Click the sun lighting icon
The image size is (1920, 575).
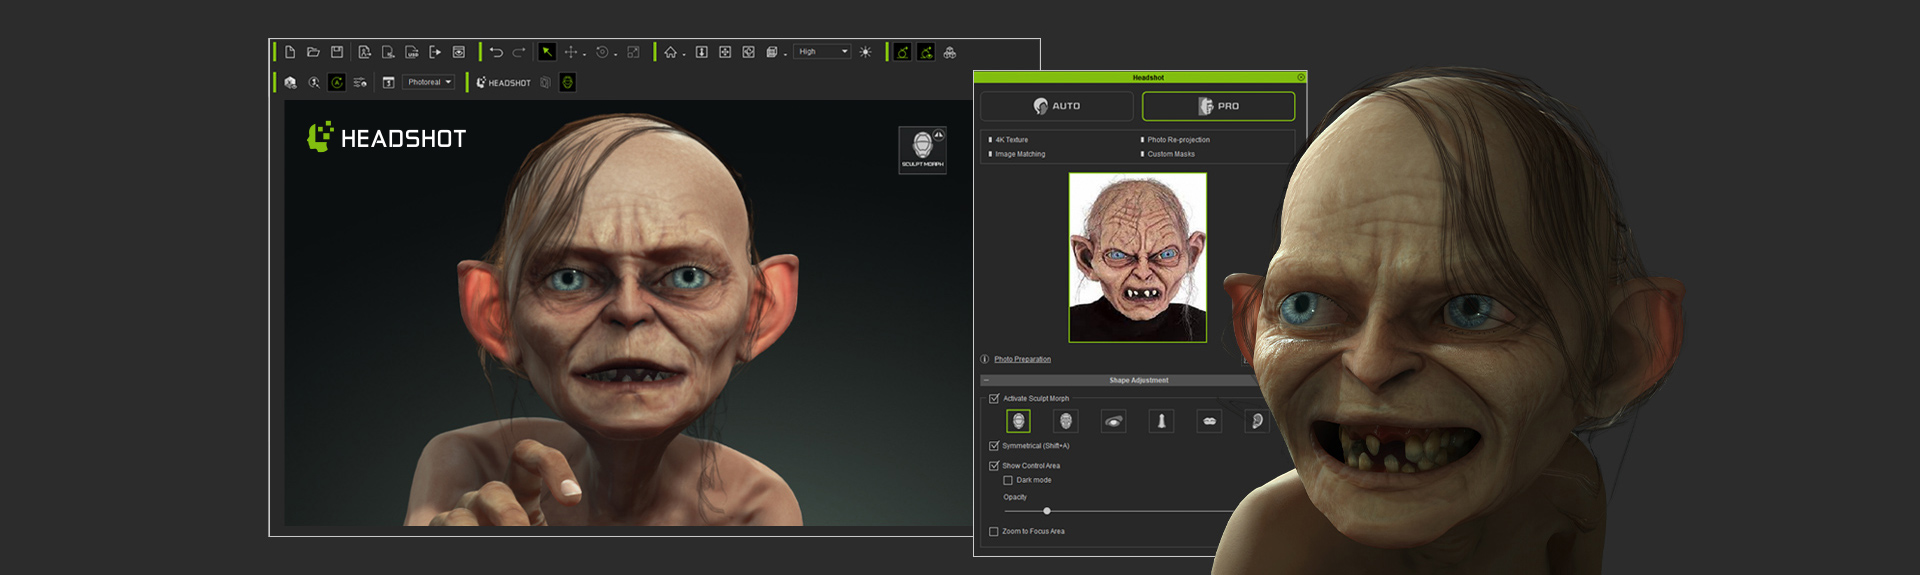click(x=866, y=52)
